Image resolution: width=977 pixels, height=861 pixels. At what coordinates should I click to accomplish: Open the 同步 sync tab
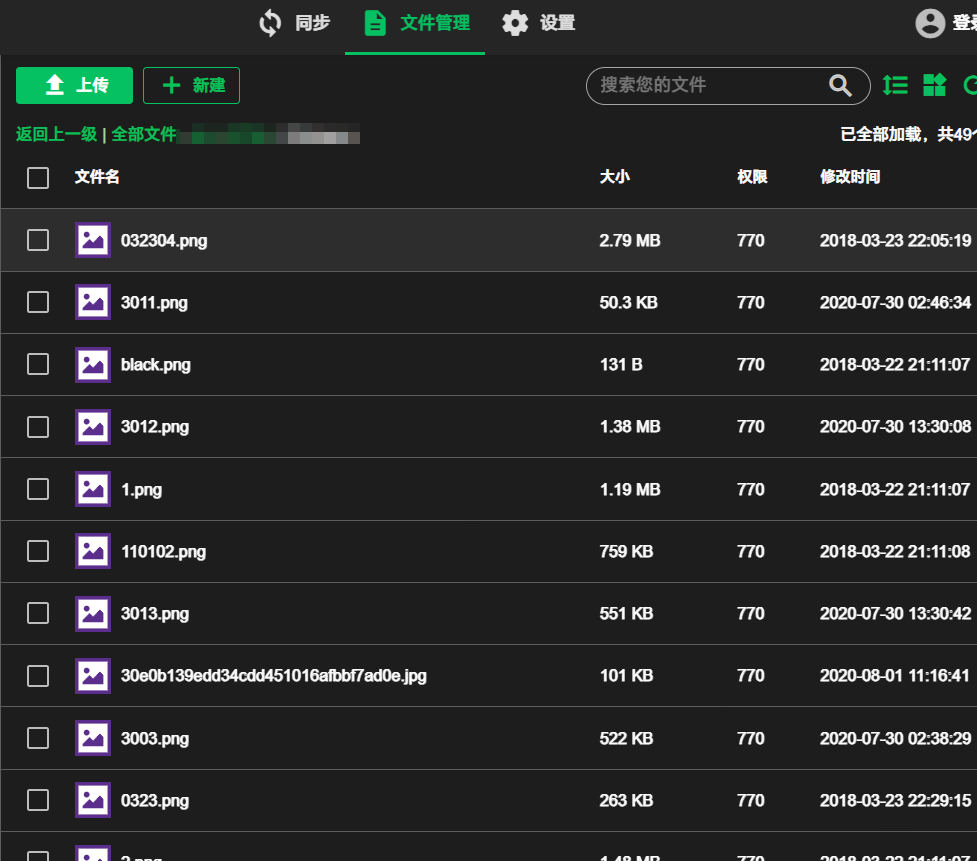(294, 23)
